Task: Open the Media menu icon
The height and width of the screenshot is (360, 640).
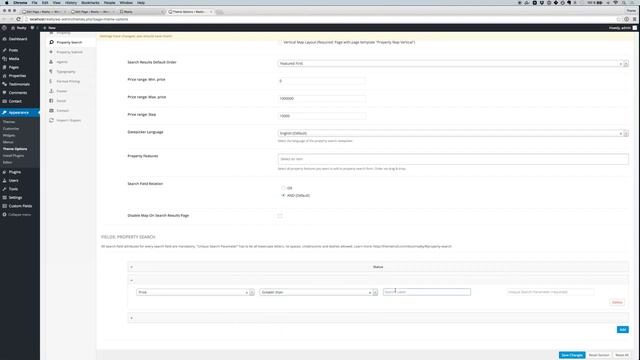Action: pos(4,59)
